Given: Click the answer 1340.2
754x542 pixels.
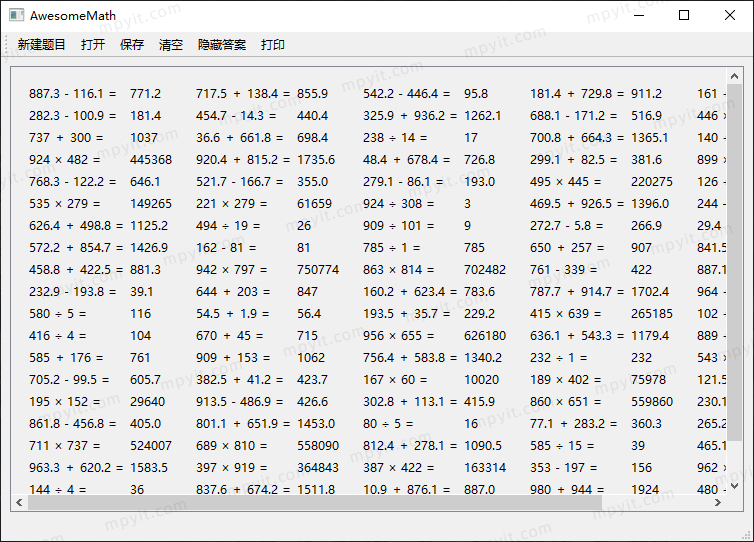Looking at the screenshot, I should coord(483,358).
